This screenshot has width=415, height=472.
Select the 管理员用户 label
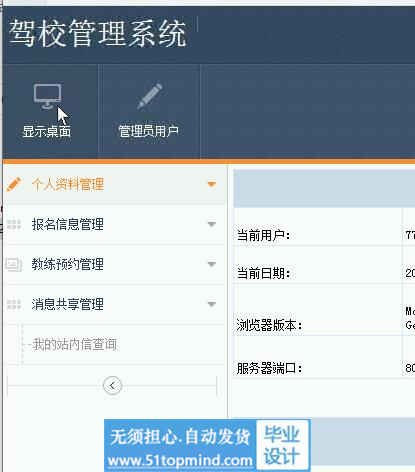[149, 131]
